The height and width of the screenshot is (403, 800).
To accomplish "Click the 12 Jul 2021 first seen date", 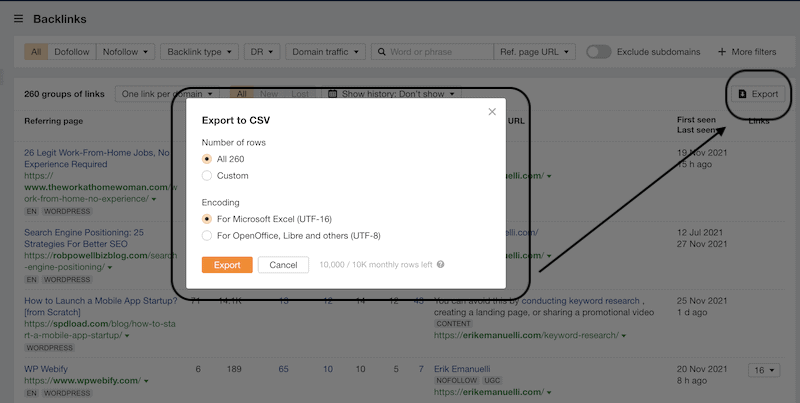I will 702,232.
